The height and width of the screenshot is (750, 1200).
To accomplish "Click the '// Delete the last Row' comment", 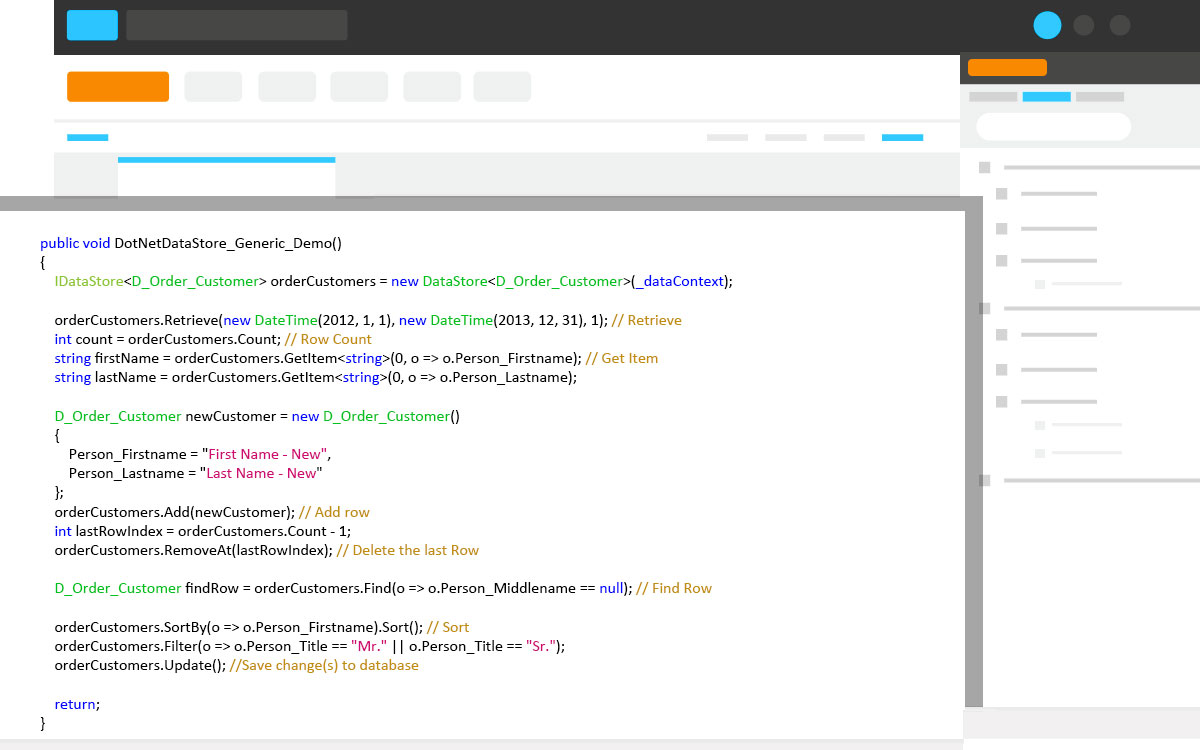I will coord(408,550).
